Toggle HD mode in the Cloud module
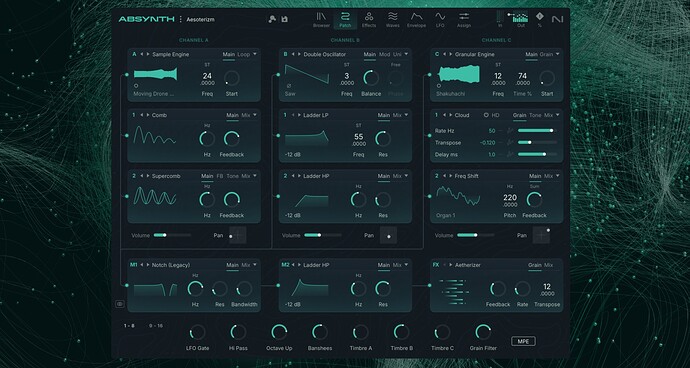Screen dimensions: 690x368 (492, 115)
